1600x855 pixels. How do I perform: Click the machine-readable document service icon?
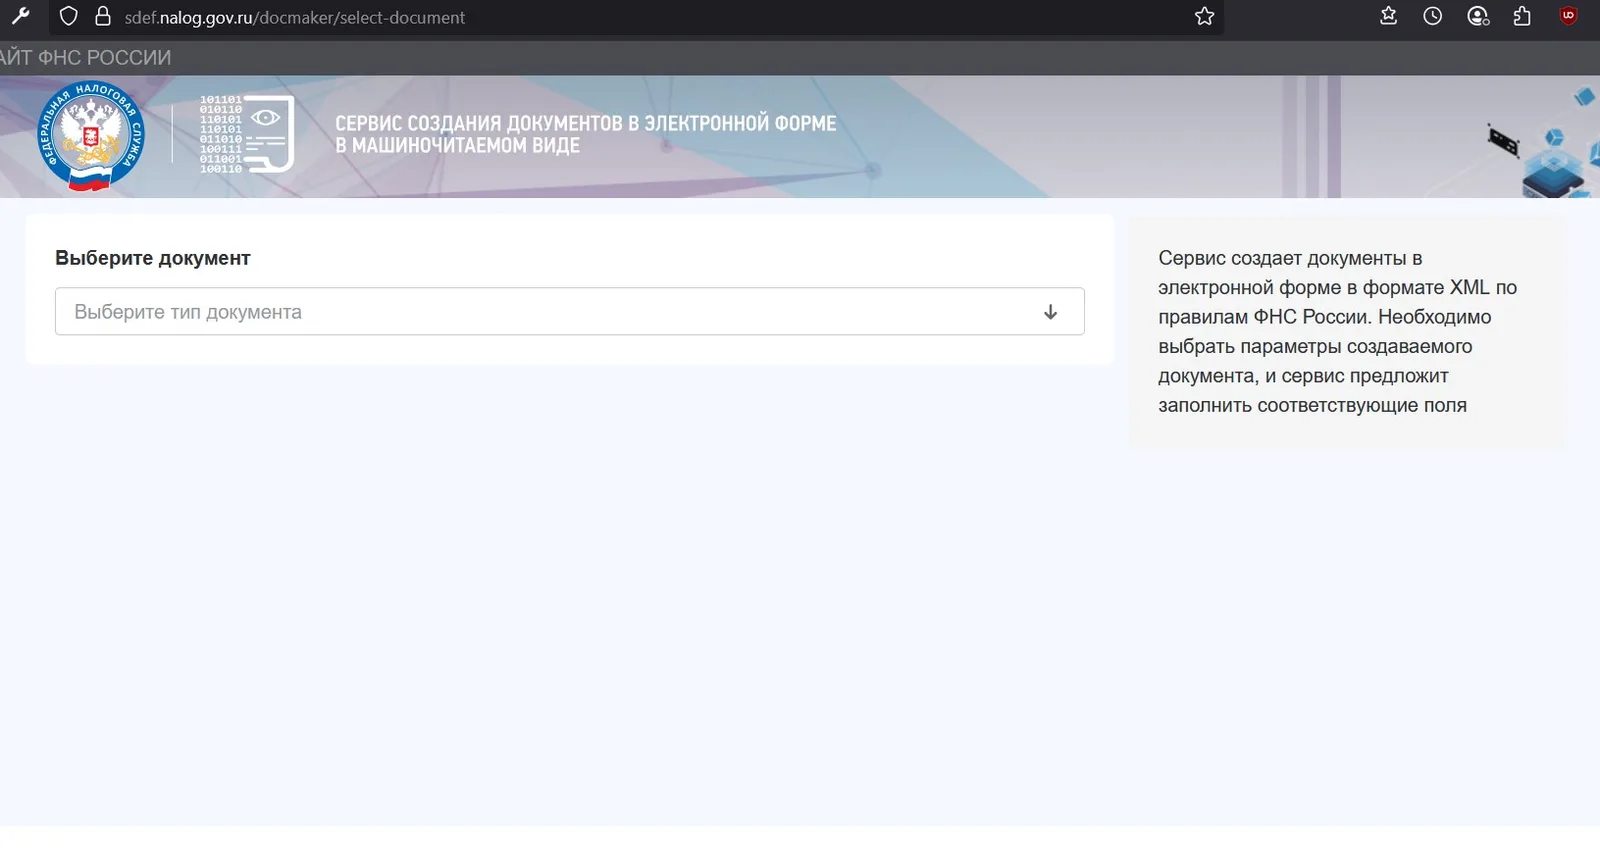point(247,134)
